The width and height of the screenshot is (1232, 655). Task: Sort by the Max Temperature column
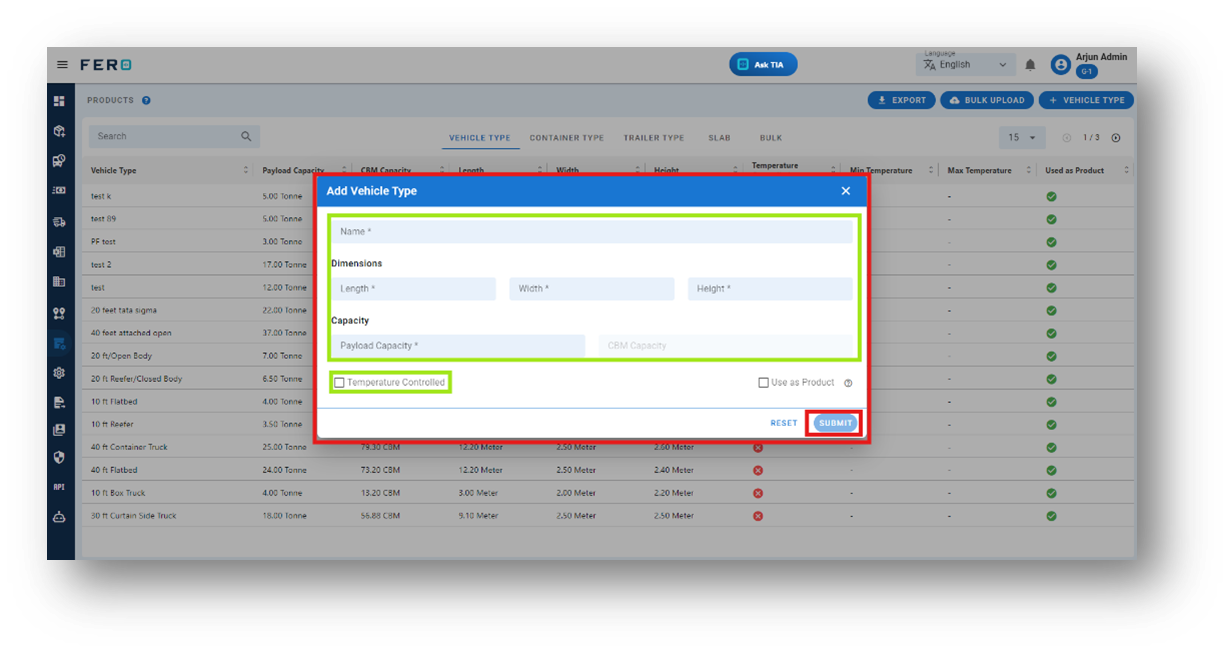(1028, 171)
